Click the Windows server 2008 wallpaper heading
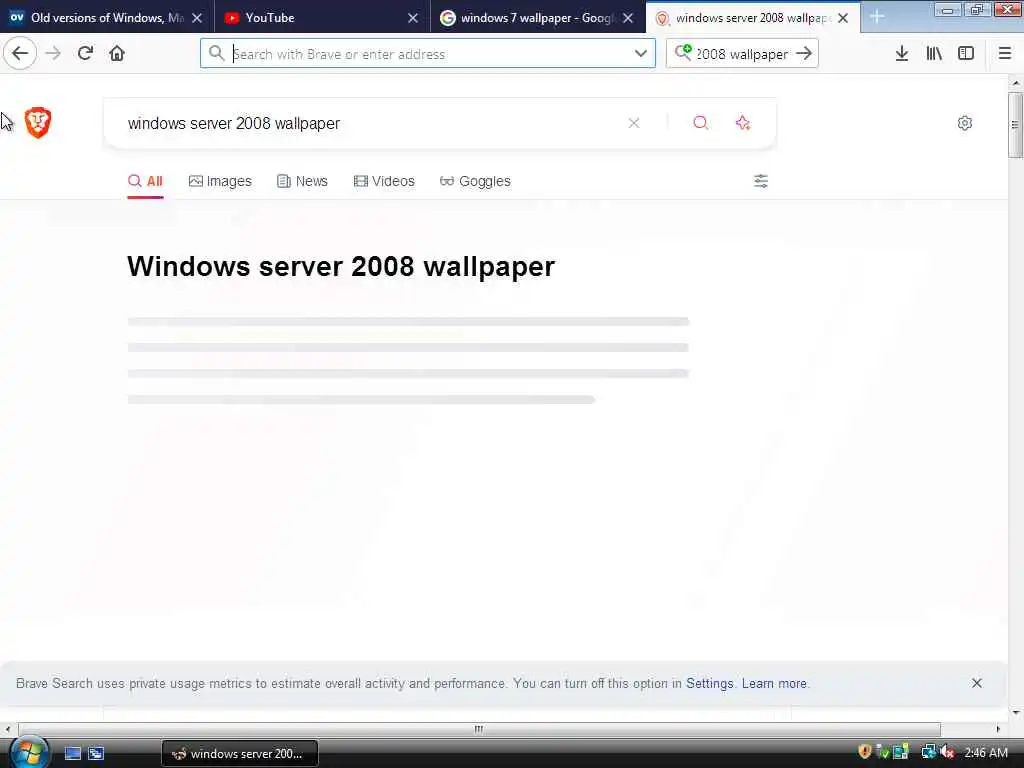Viewport: 1024px width, 768px height. (341, 266)
